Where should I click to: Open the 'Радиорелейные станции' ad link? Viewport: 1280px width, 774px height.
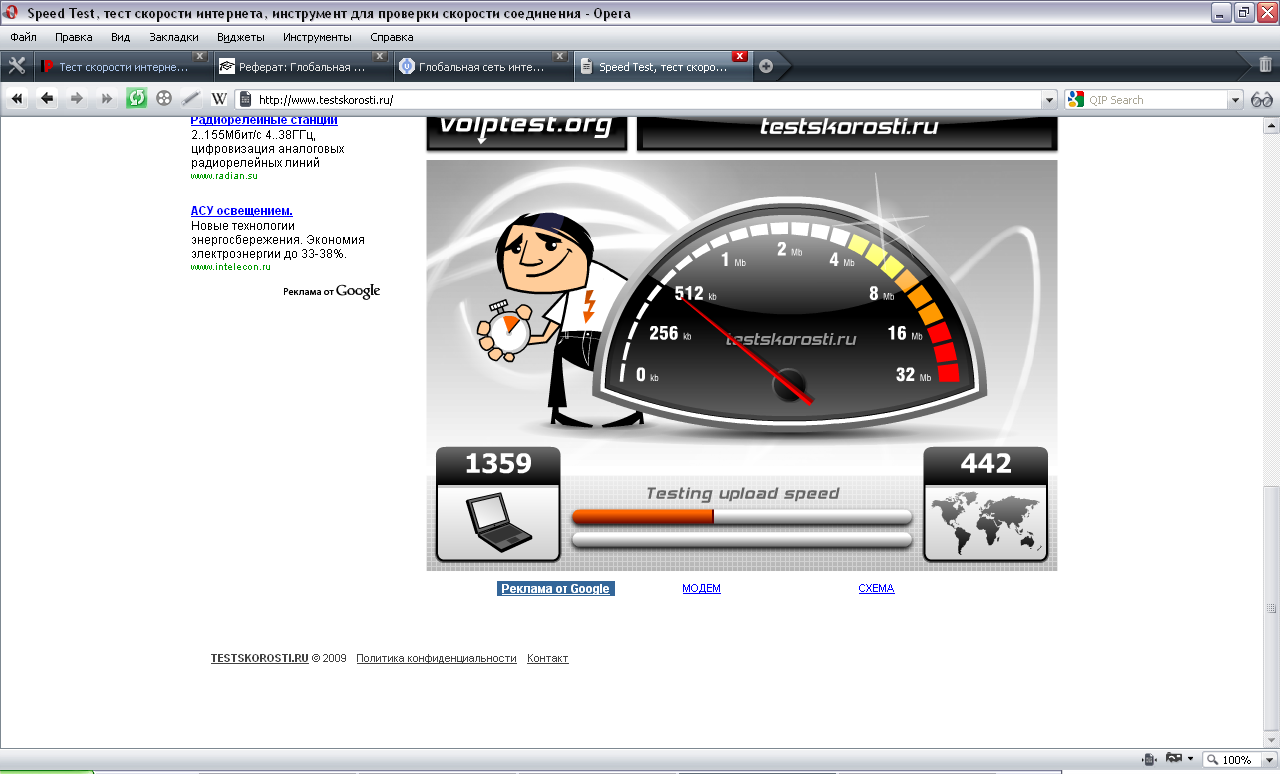coord(264,120)
